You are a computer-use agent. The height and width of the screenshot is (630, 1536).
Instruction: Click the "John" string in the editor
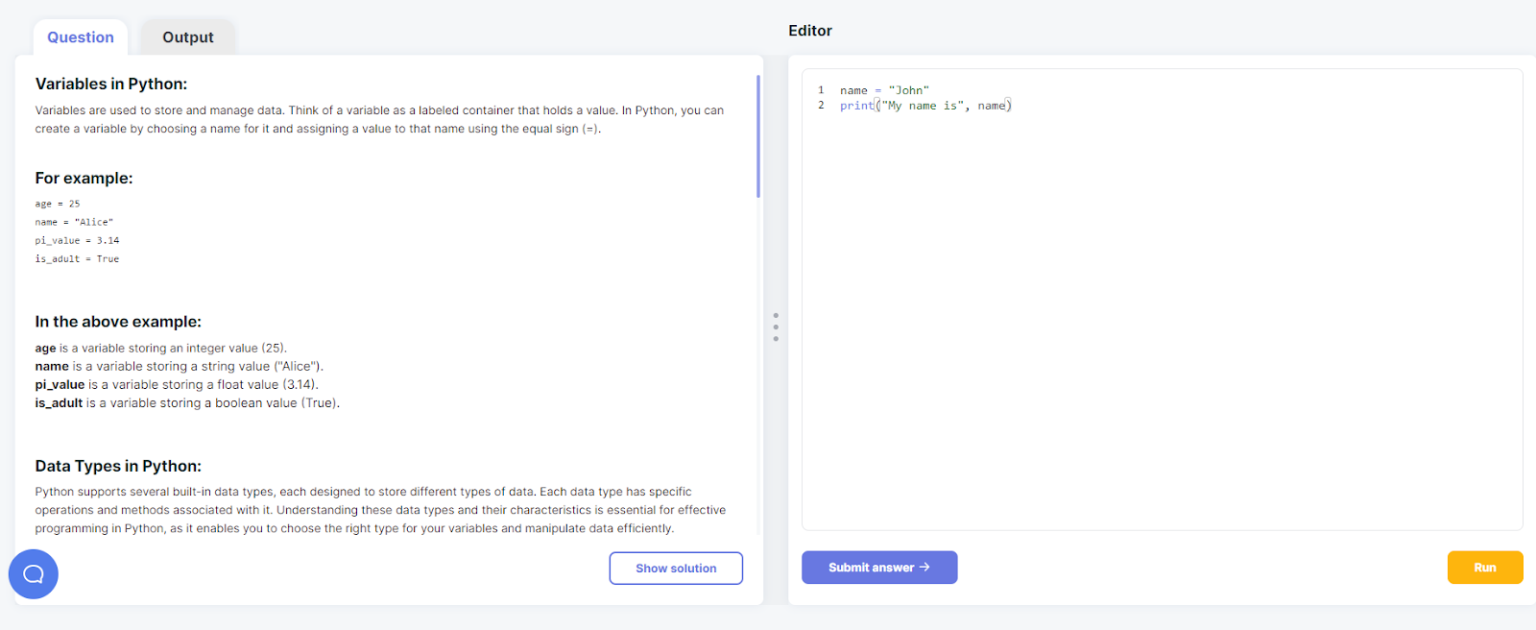tap(908, 90)
